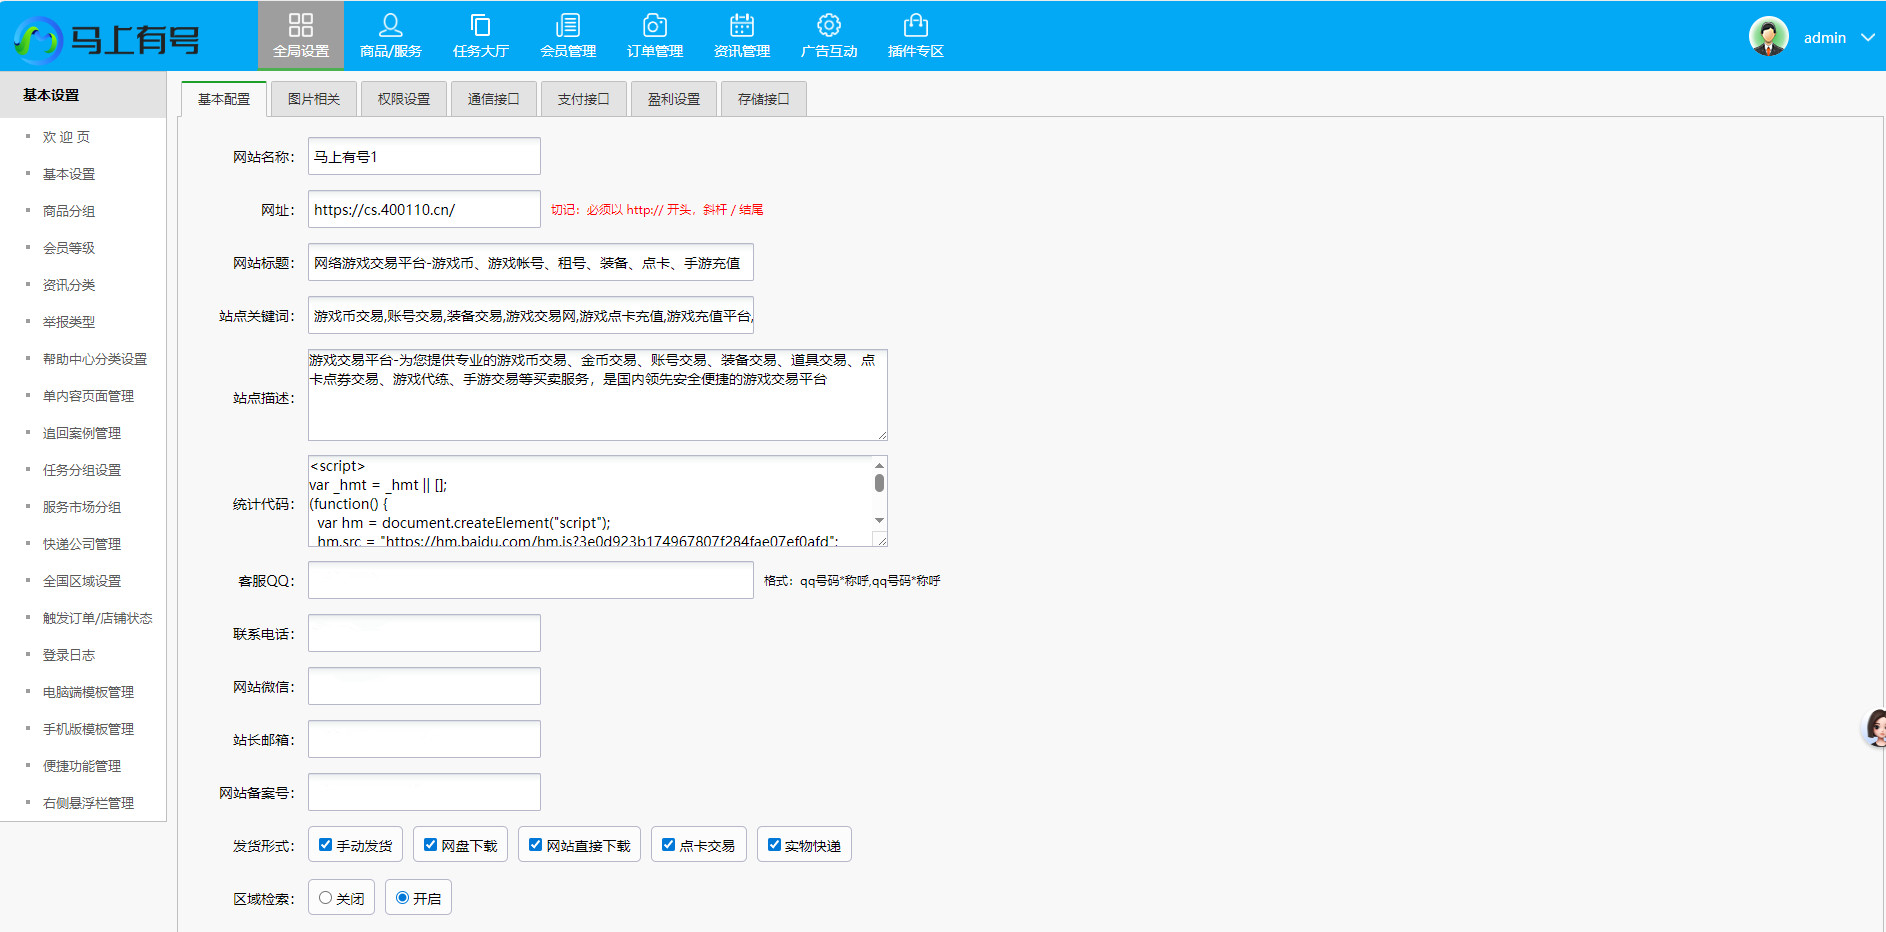Go to 会员管理 list icon
The image size is (1886, 932).
[x=568, y=25]
